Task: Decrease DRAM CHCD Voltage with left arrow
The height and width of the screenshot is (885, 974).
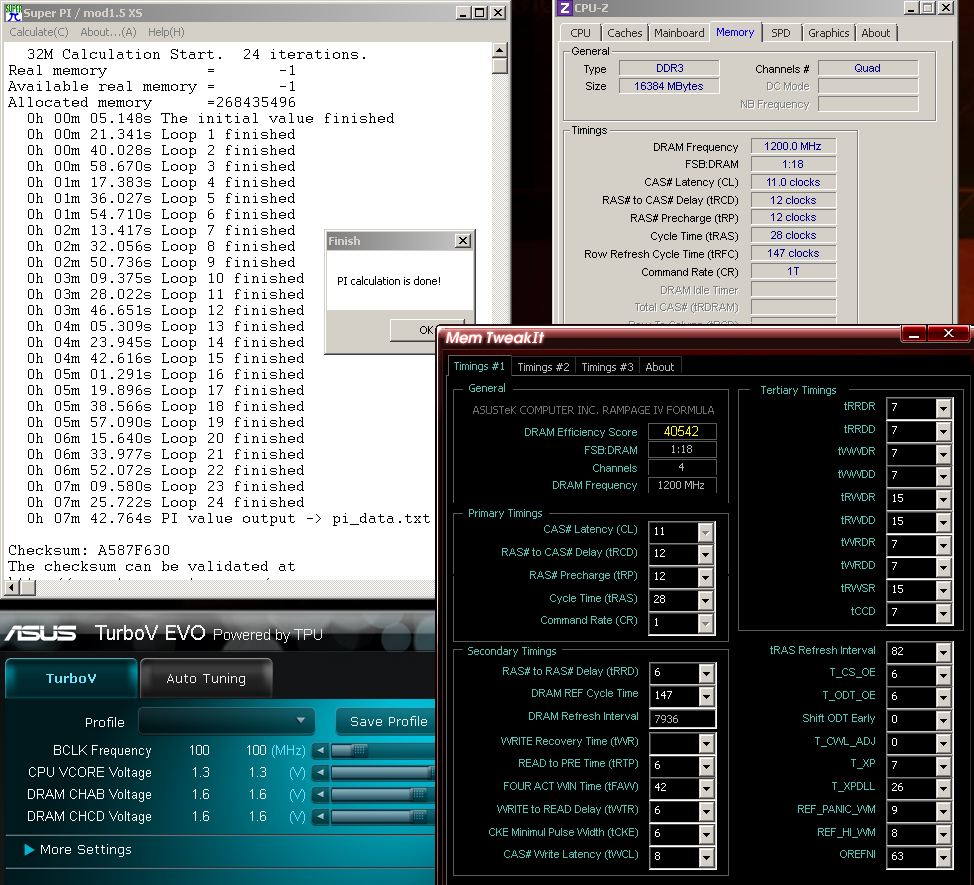Action: point(320,816)
